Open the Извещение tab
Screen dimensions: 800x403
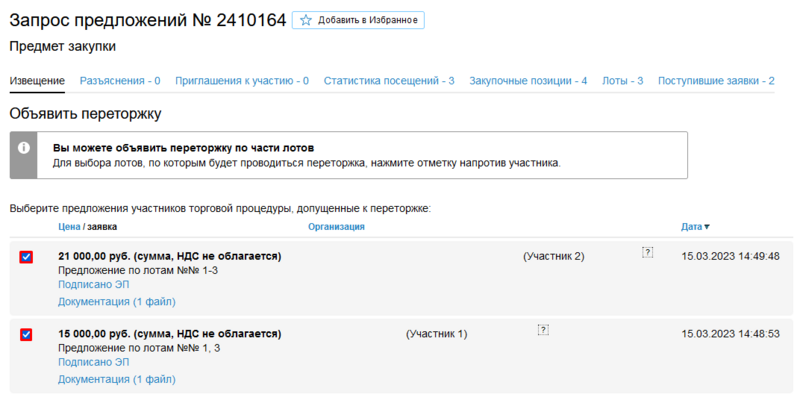pos(37,80)
